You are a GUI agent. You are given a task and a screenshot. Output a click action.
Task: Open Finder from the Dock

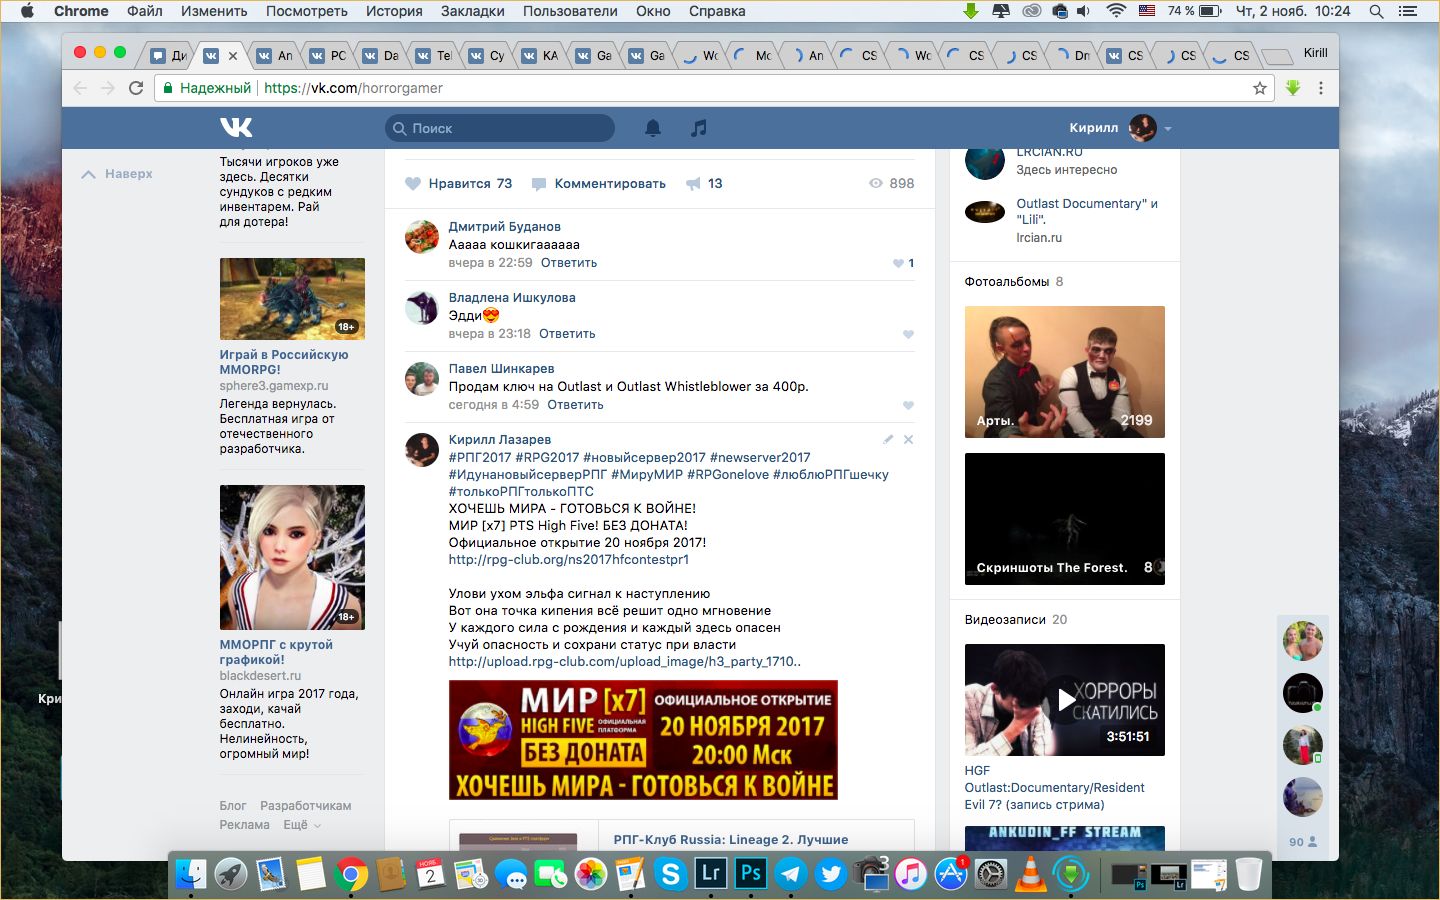point(191,873)
